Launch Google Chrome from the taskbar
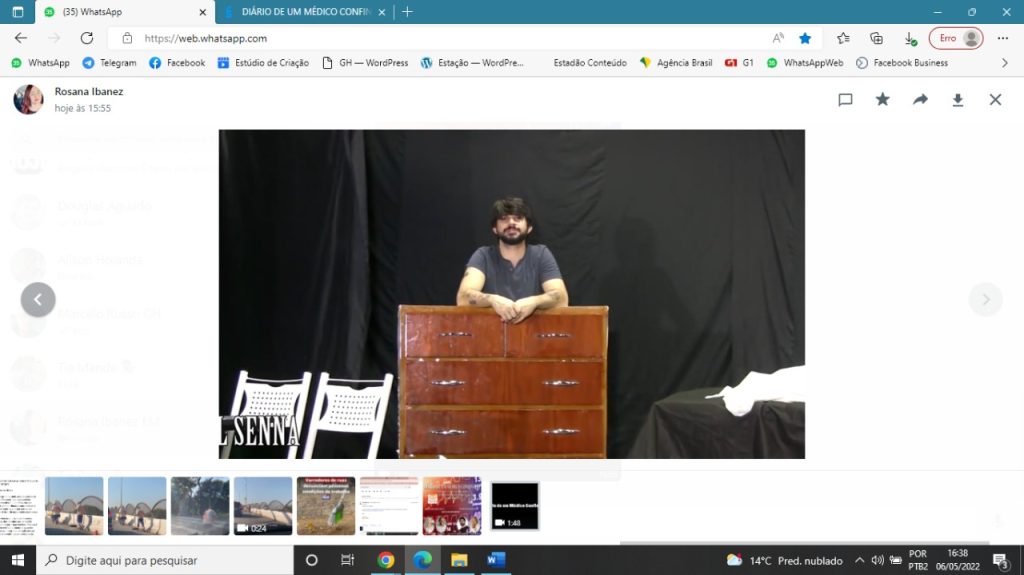The image size is (1024, 575). (386, 560)
